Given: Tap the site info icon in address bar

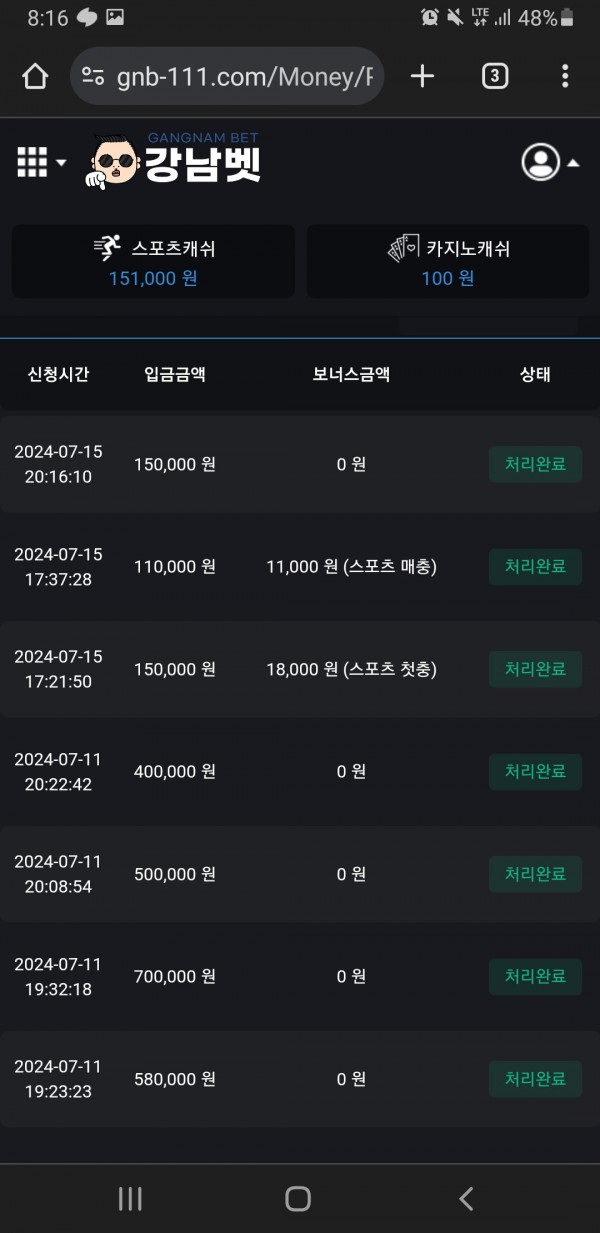Looking at the screenshot, I should tap(93, 76).
